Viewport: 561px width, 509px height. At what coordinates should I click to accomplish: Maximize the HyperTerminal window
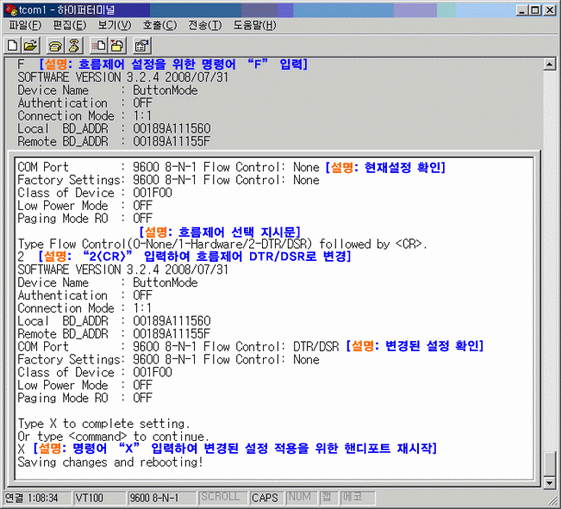tap(535, 10)
